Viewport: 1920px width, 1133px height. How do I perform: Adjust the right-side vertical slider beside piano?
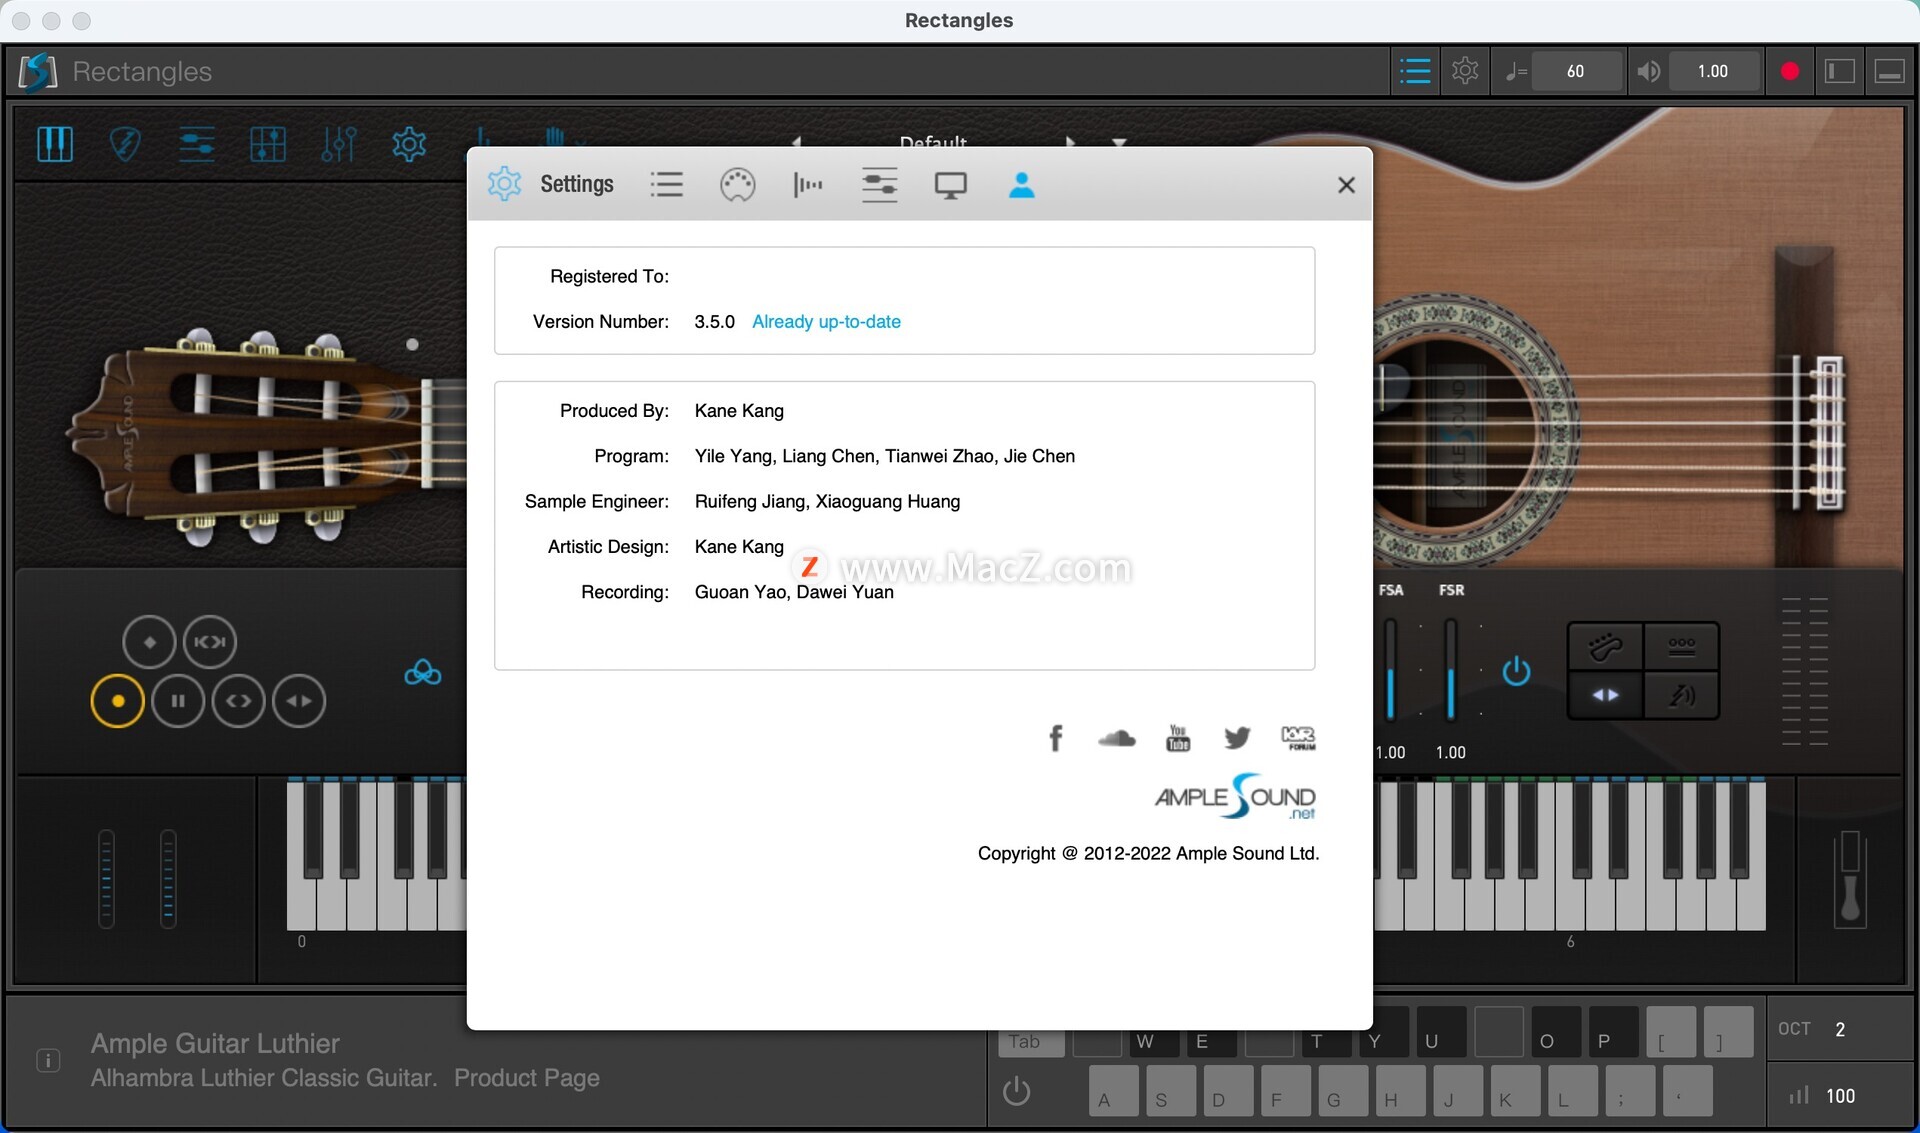(x=1850, y=878)
